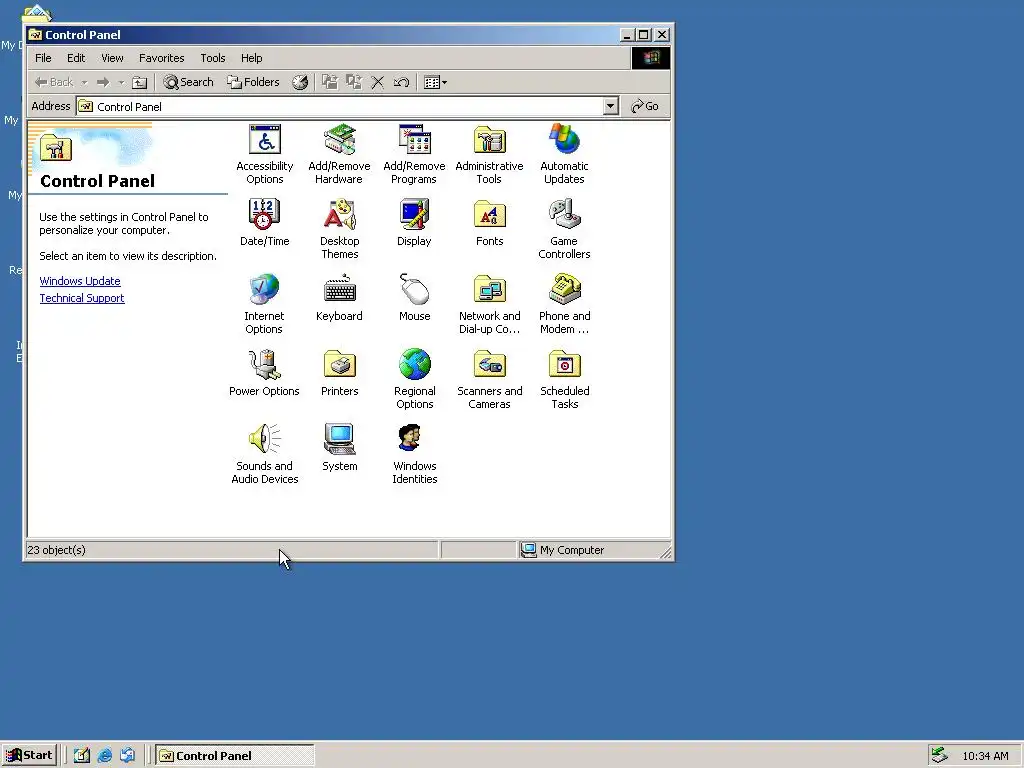
Task: Open Network and Dial-up Connections
Action: 489,304
